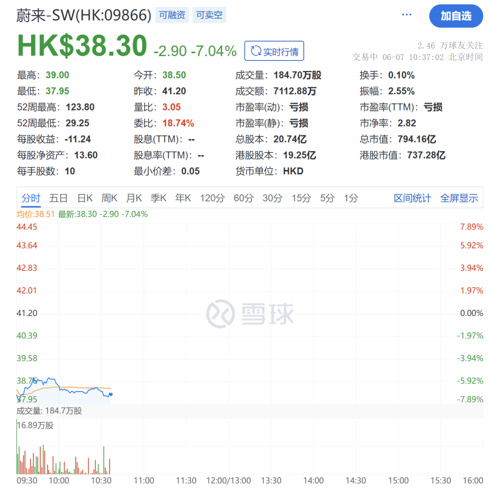The width and height of the screenshot is (500, 494).
Task: Switch to the 分时 intraday tab
Action: (31, 198)
